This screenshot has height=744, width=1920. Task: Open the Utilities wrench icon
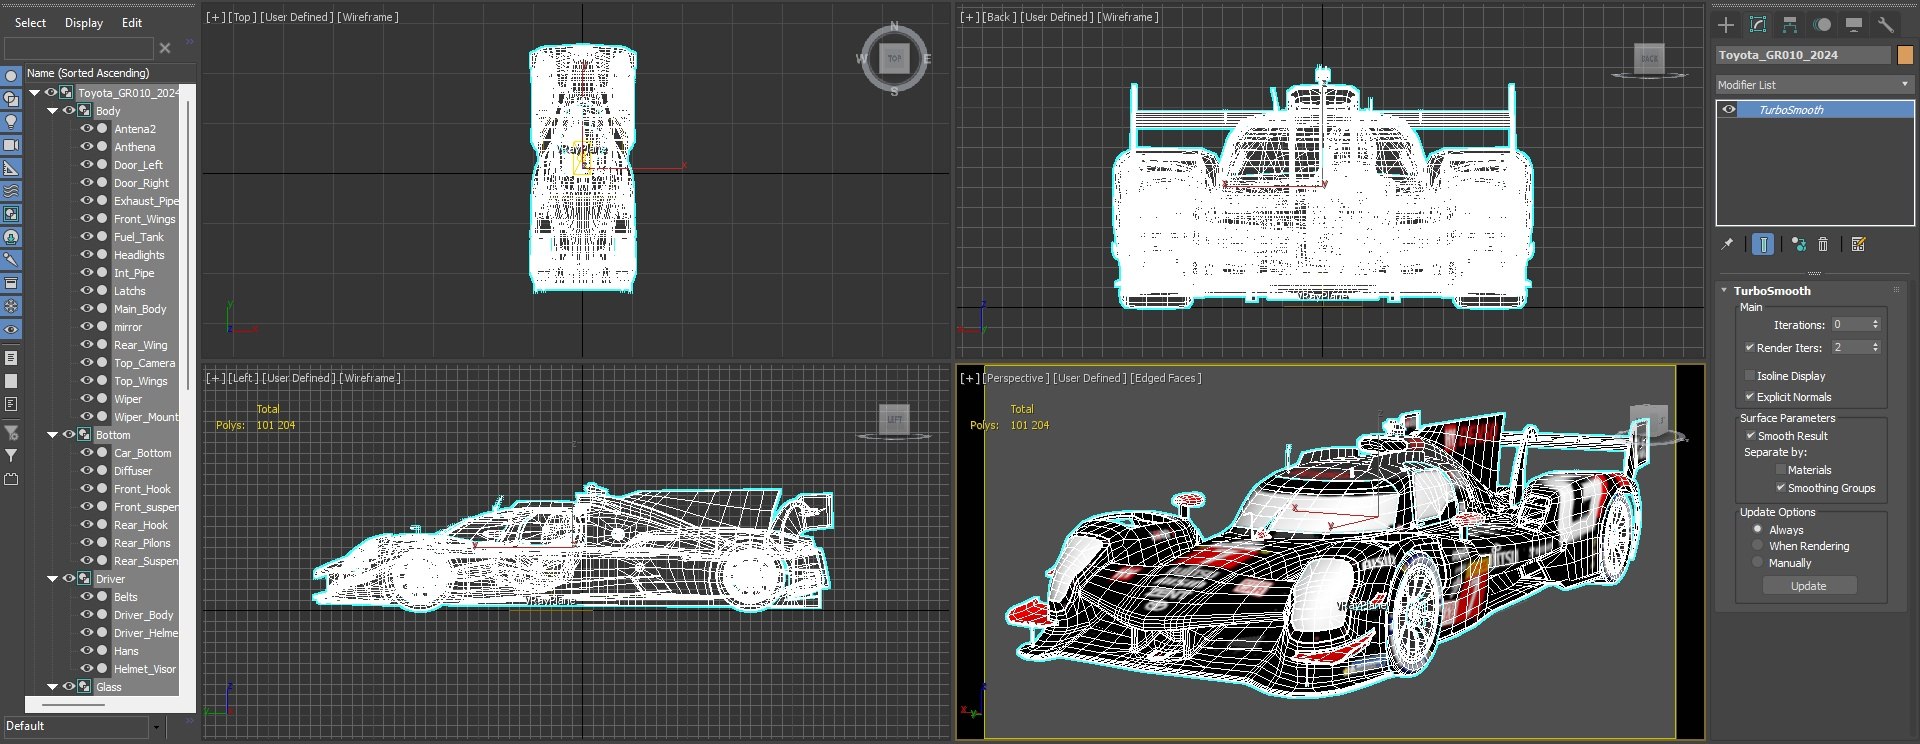[x=1886, y=25]
